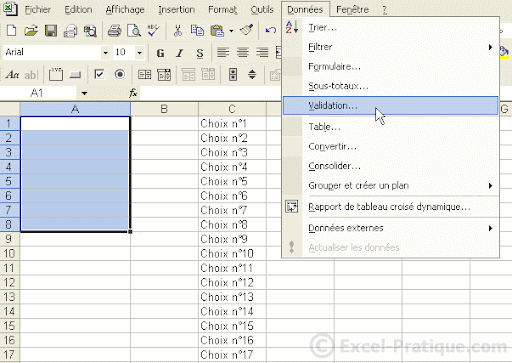Screen dimensions: 512x363
Task: Open the Affichage menu
Action: coord(125,10)
